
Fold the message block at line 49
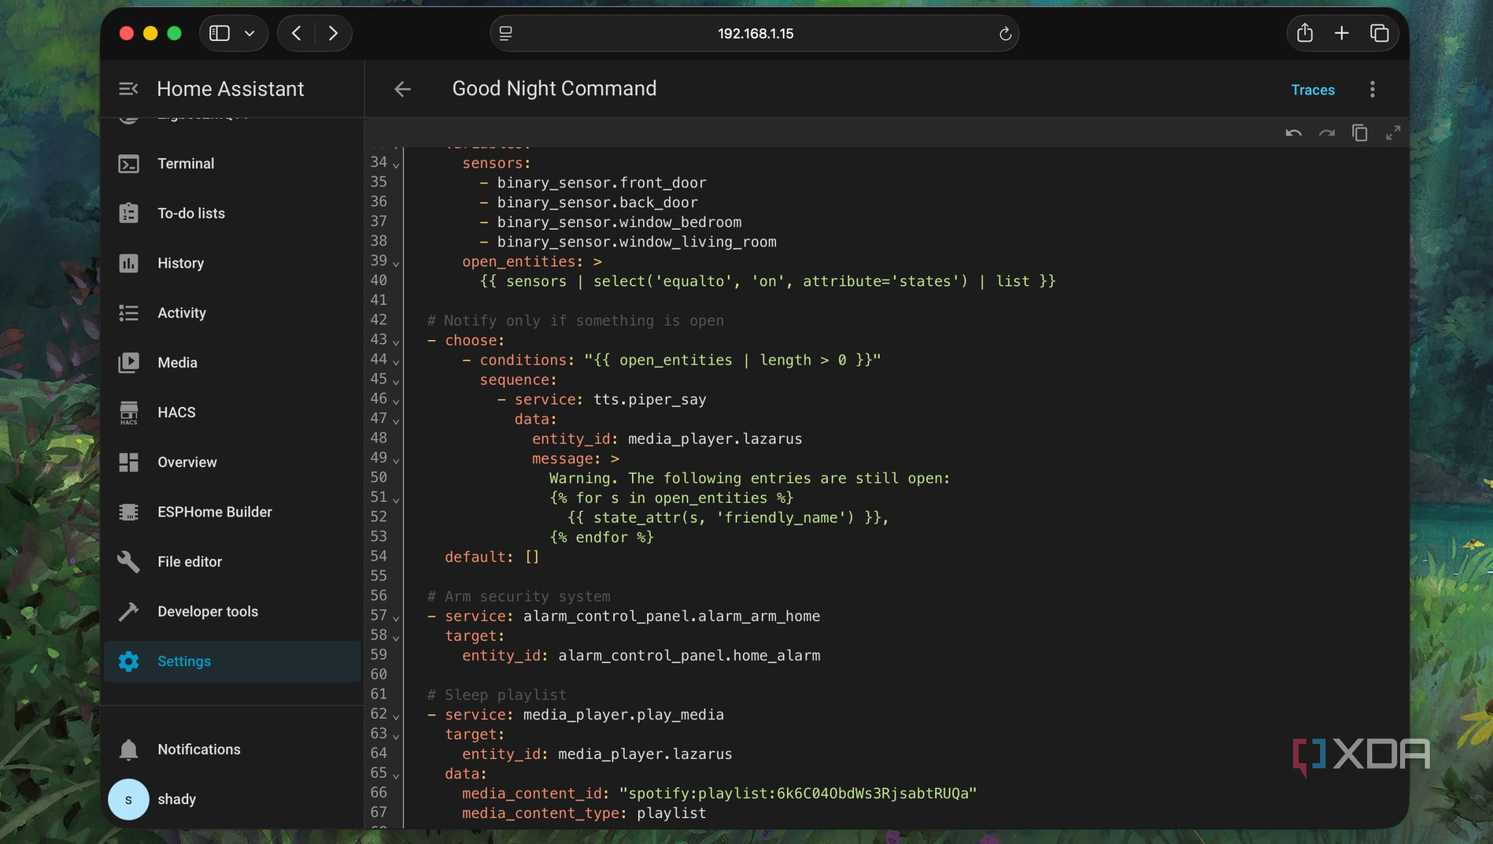click(x=396, y=460)
